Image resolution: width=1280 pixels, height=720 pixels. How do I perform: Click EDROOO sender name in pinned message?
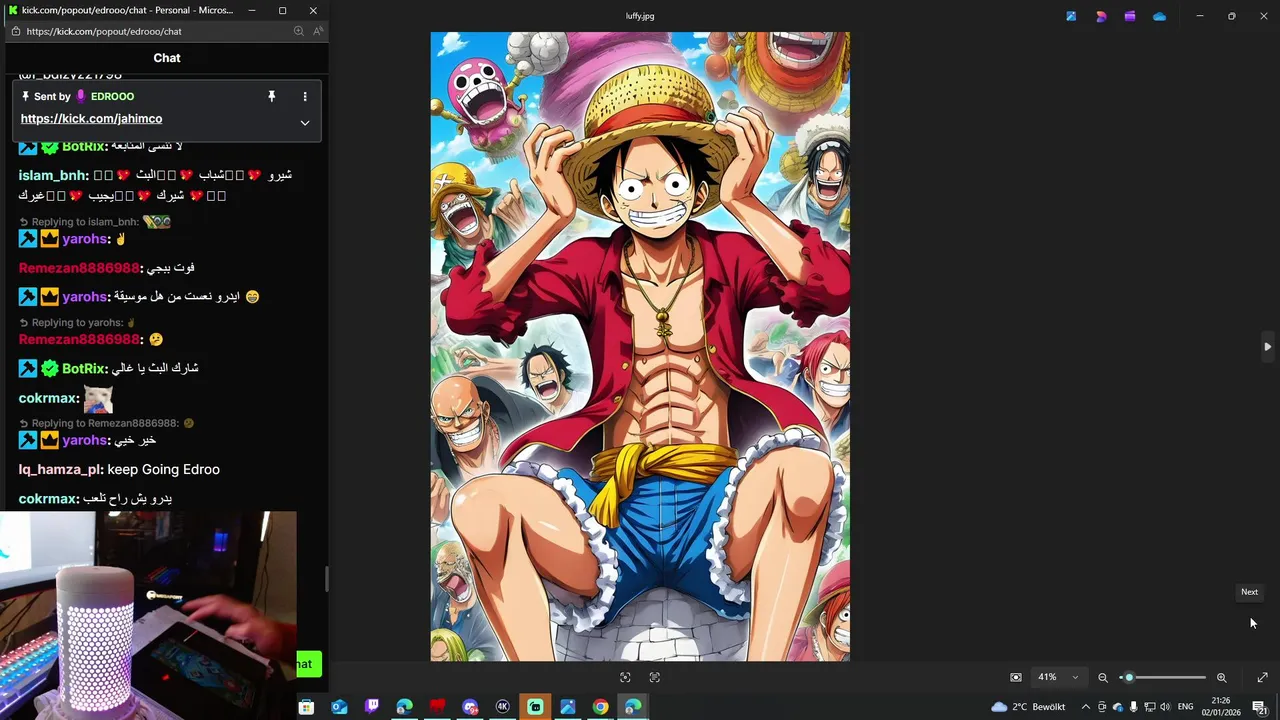[112, 96]
